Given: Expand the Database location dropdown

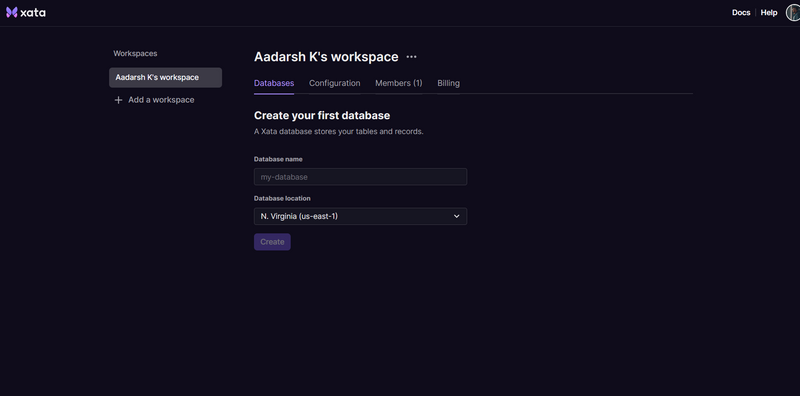Looking at the screenshot, I should coord(360,216).
